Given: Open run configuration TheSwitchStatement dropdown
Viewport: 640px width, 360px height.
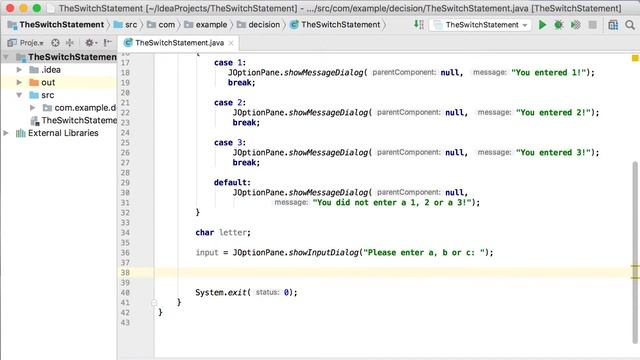Looking at the screenshot, I should point(480,25).
